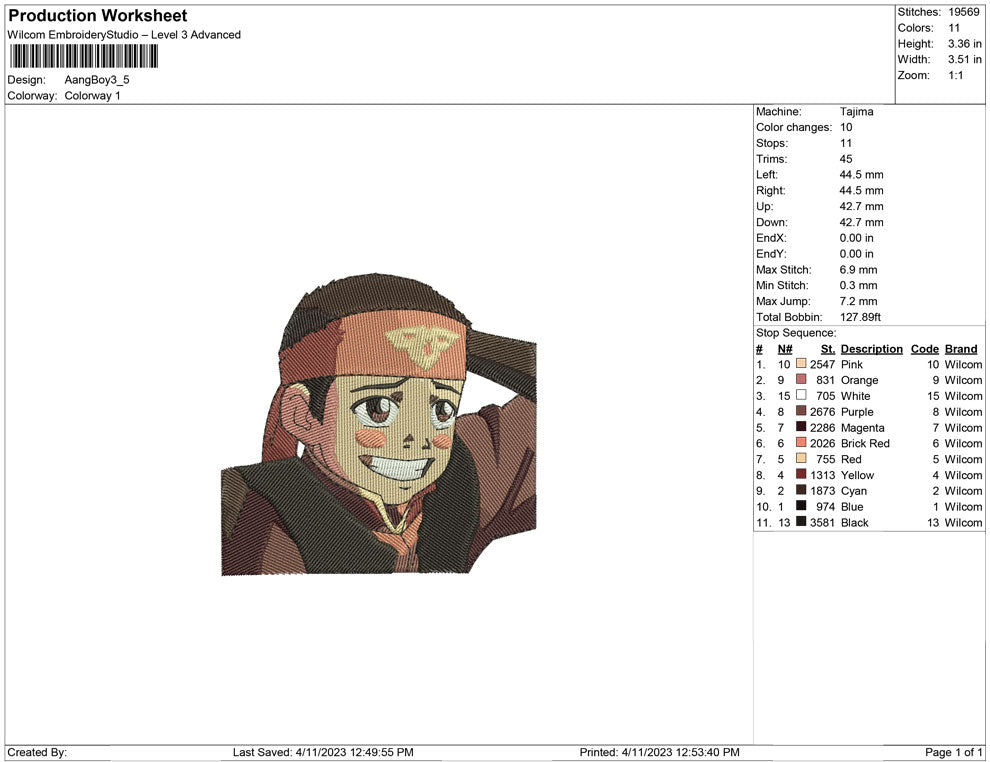Select the colorway value 'Colorway 1'

coord(92,96)
